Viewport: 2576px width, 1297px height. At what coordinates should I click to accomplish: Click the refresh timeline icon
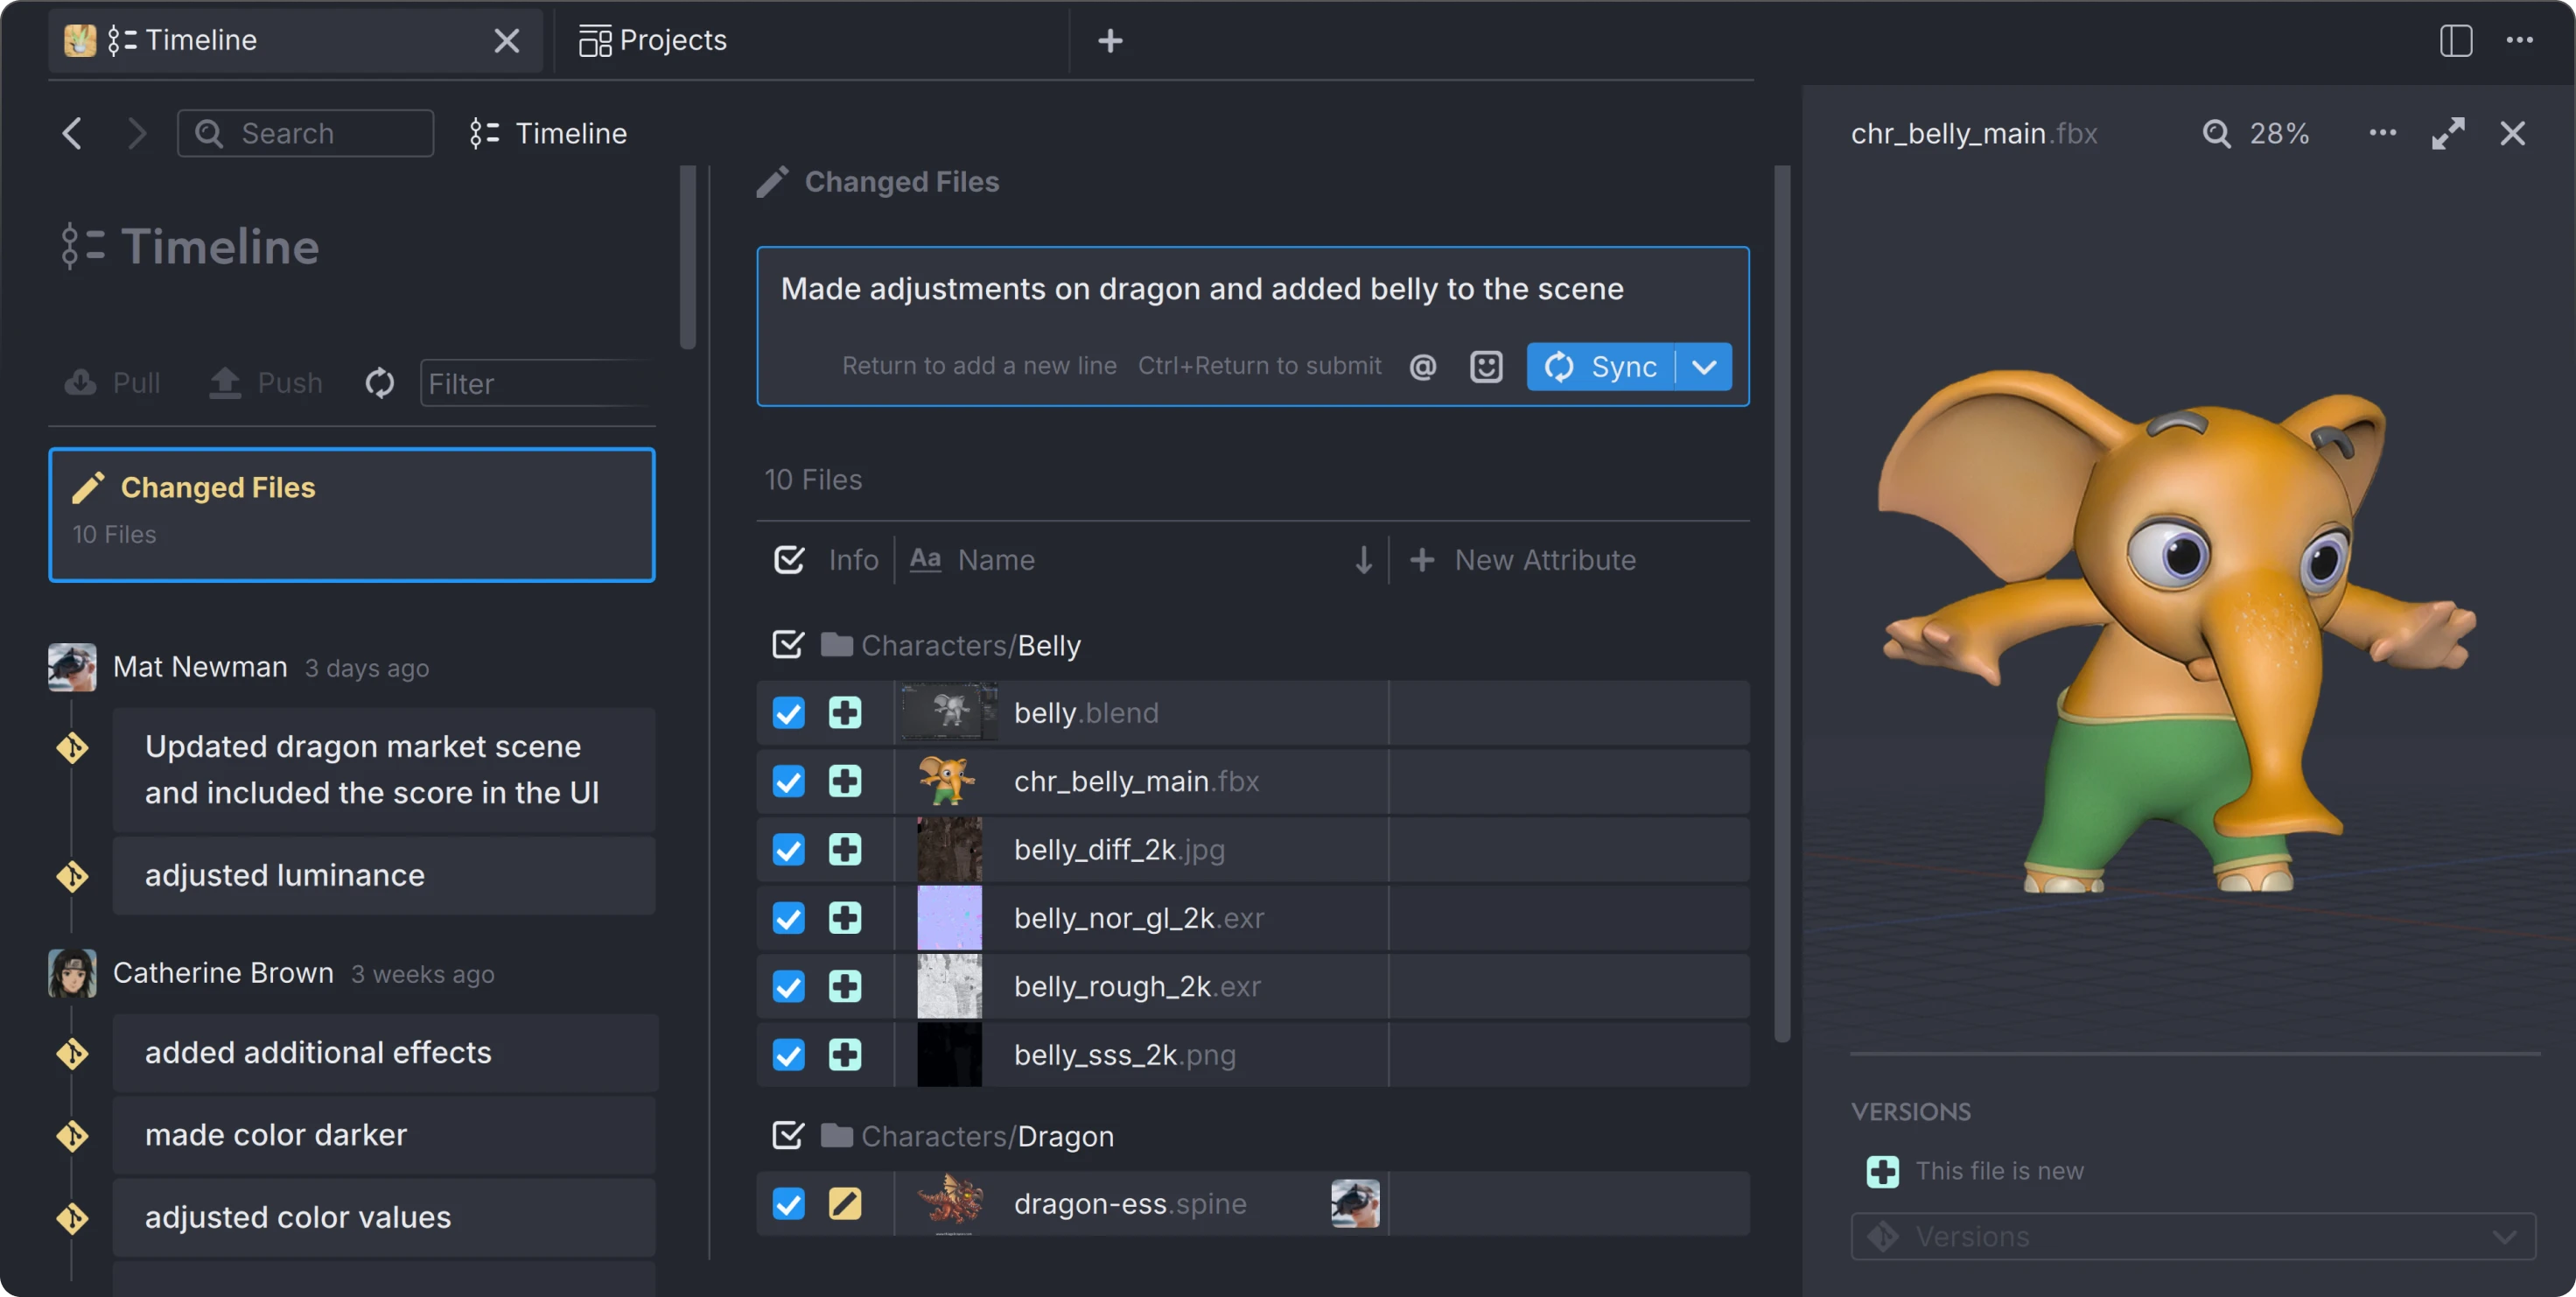(x=379, y=383)
